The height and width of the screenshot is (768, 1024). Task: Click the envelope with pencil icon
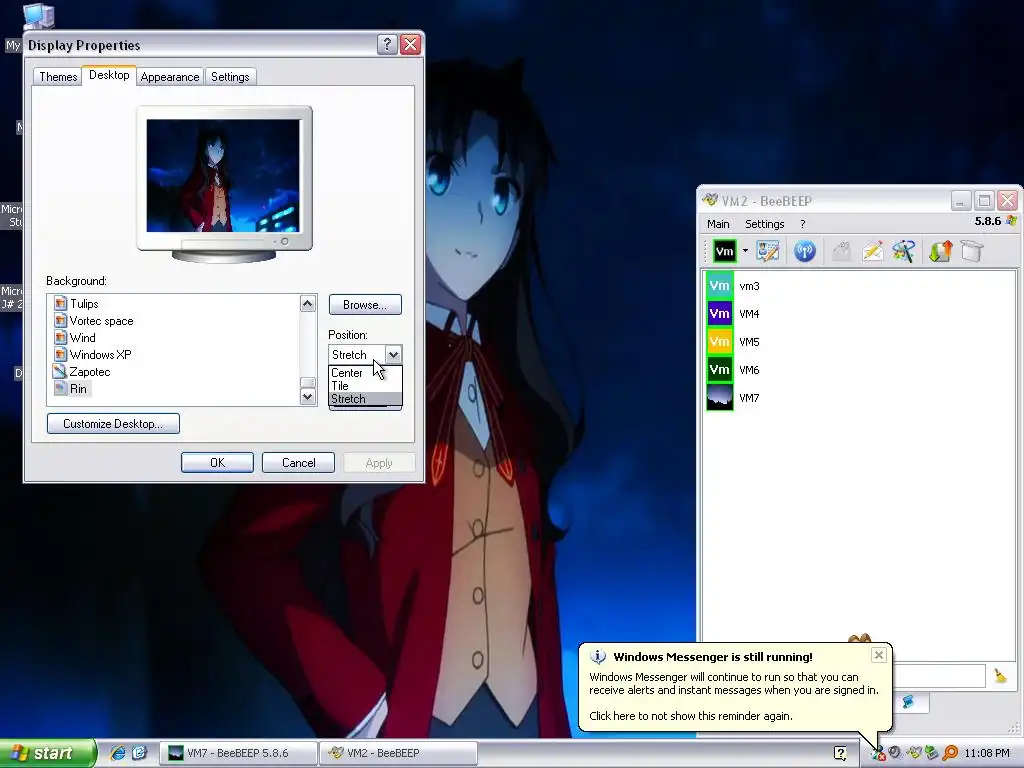872,251
